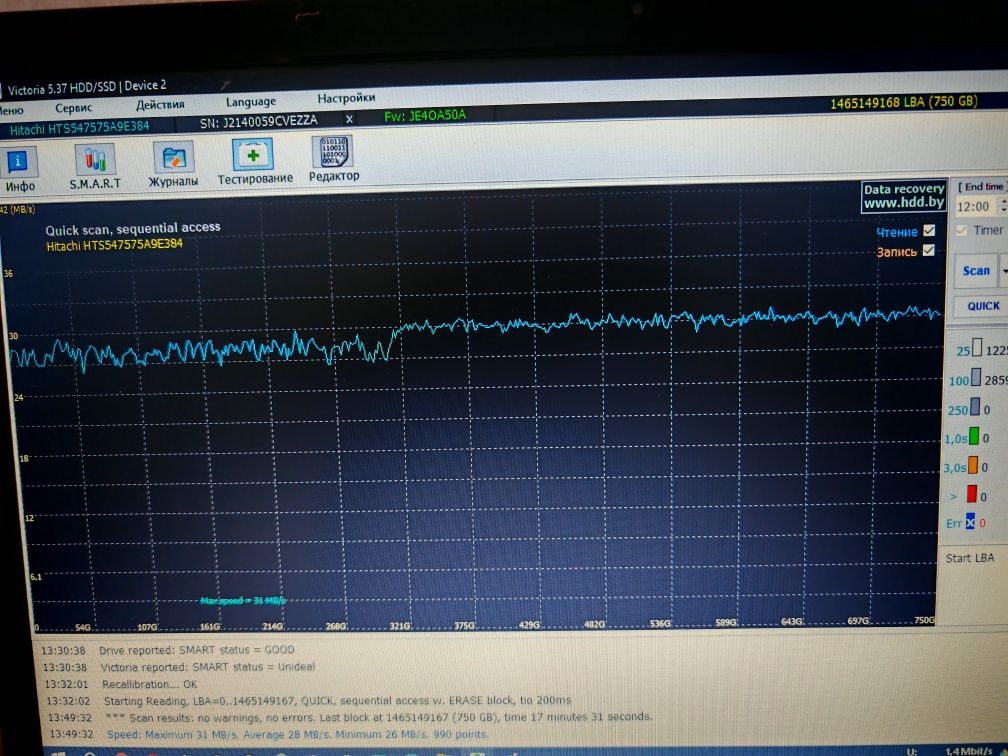This screenshot has height=756, width=1008.
Task: Click the blue Err X error indicator
Action: tap(970, 522)
